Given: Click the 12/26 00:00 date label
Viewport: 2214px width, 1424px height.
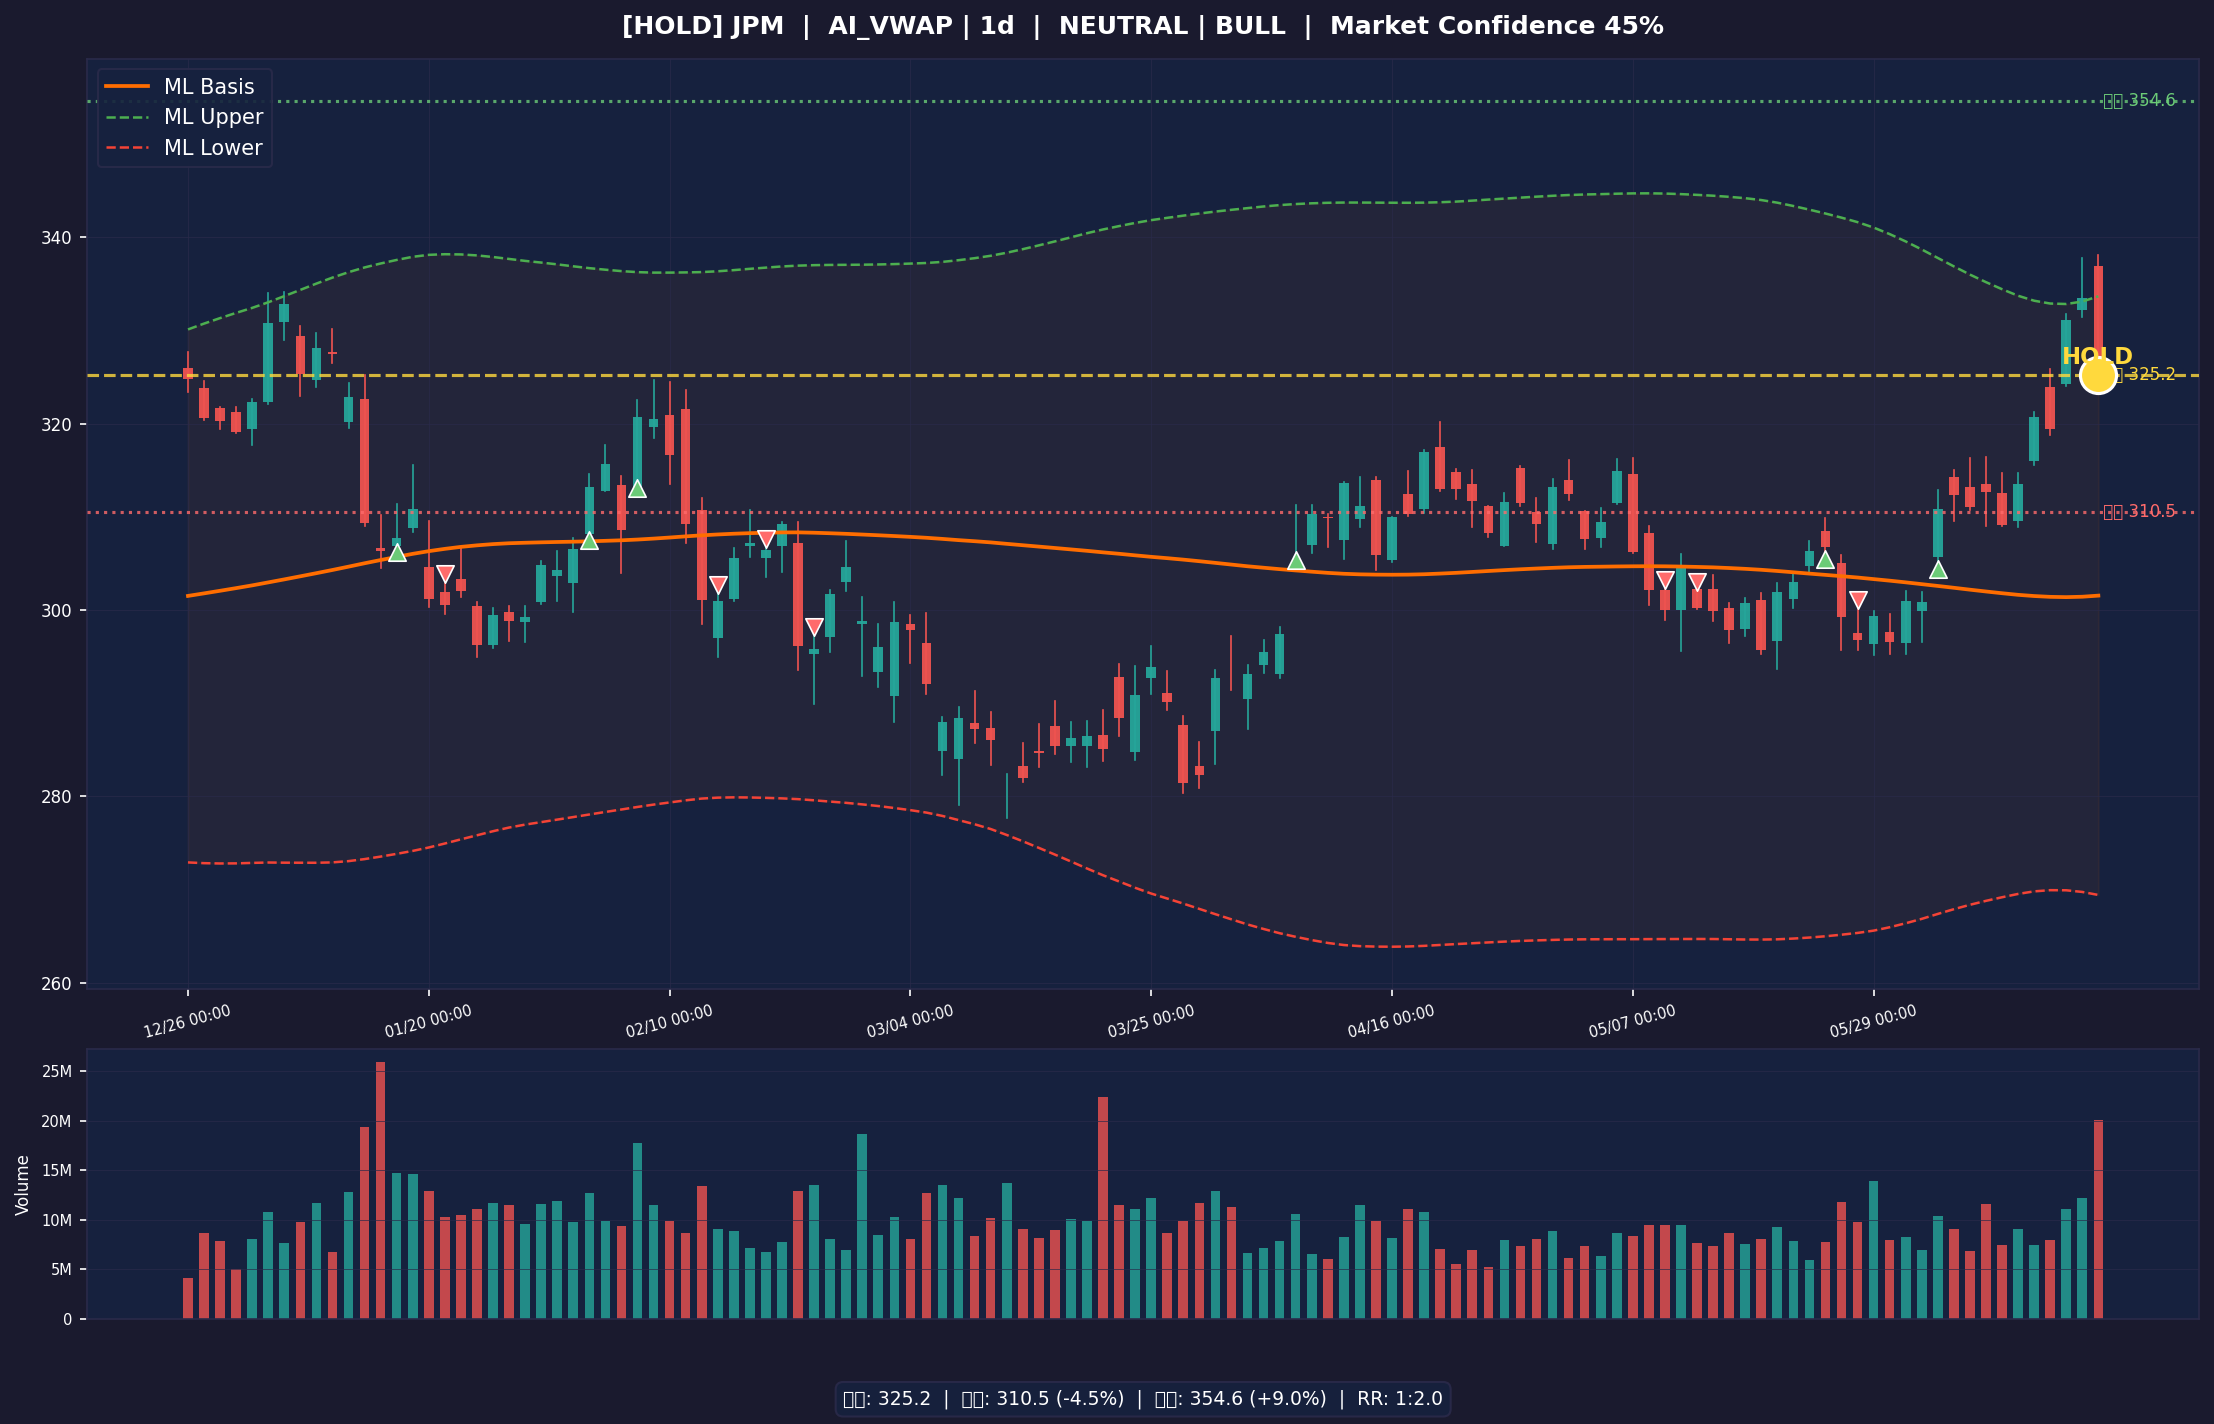Looking at the screenshot, I should click(187, 1021).
